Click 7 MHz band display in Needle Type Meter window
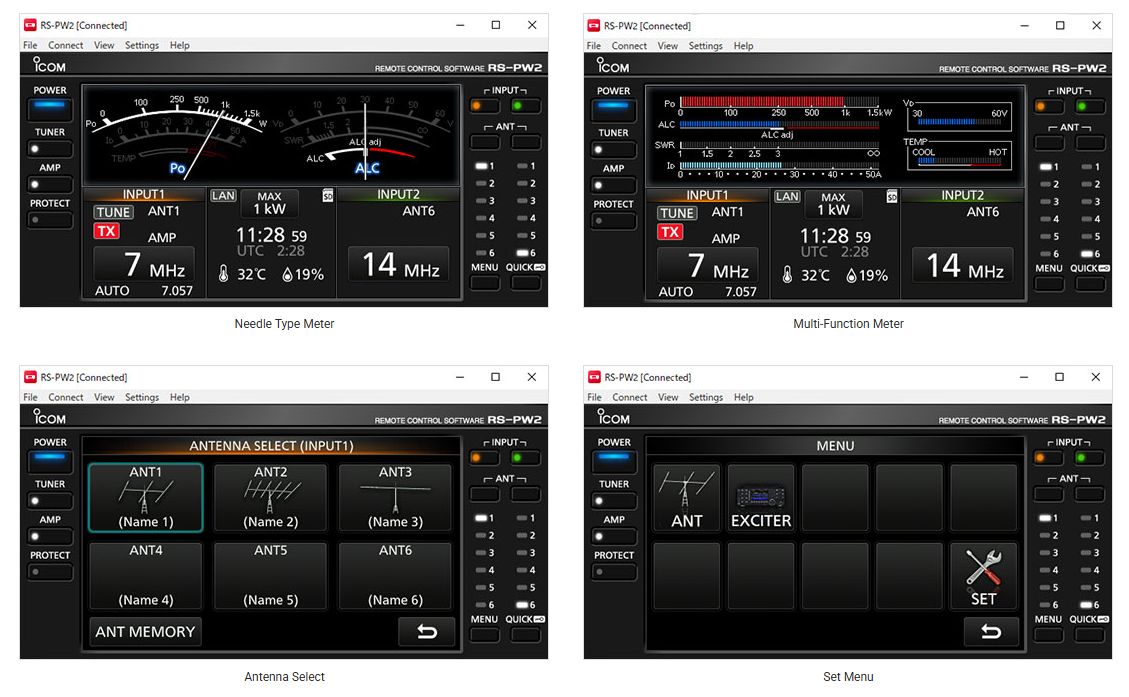This screenshot has width=1129, height=697. click(144, 265)
